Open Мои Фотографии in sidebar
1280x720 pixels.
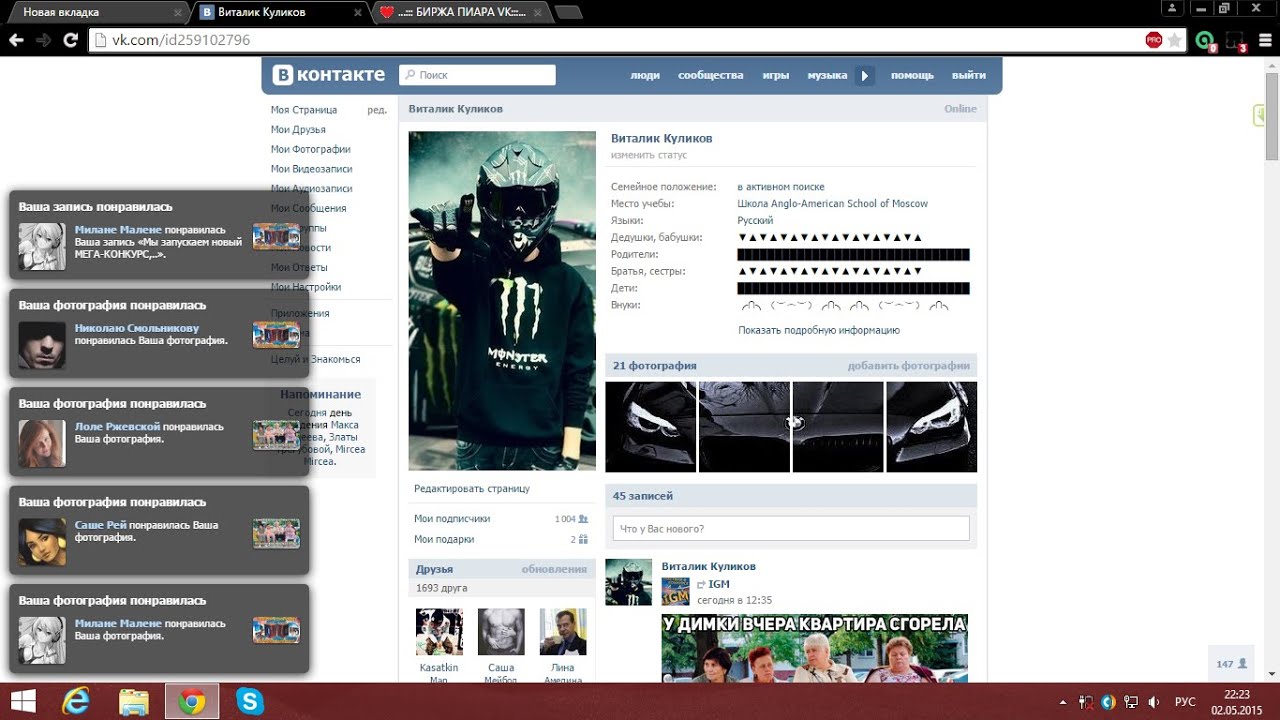(x=310, y=149)
